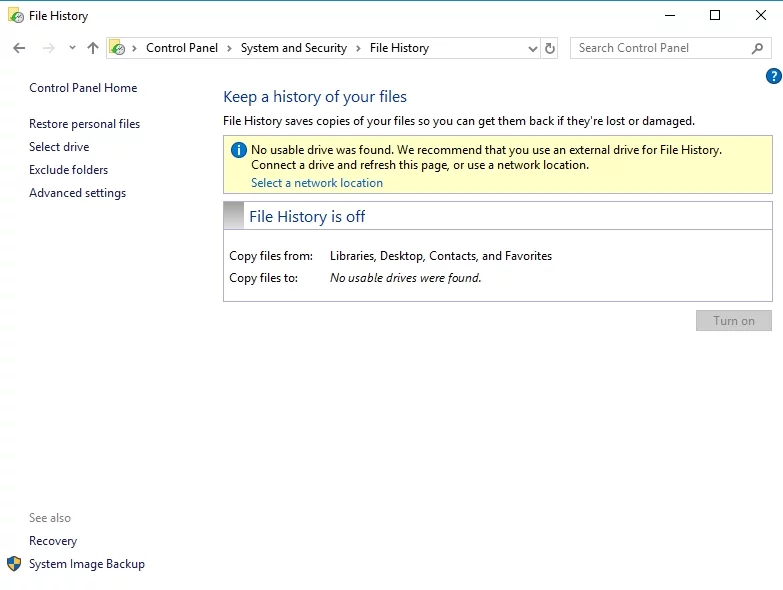This screenshot has height=590, width=783.
Task: Click into Search Control Panel field
Action: click(x=660, y=48)
